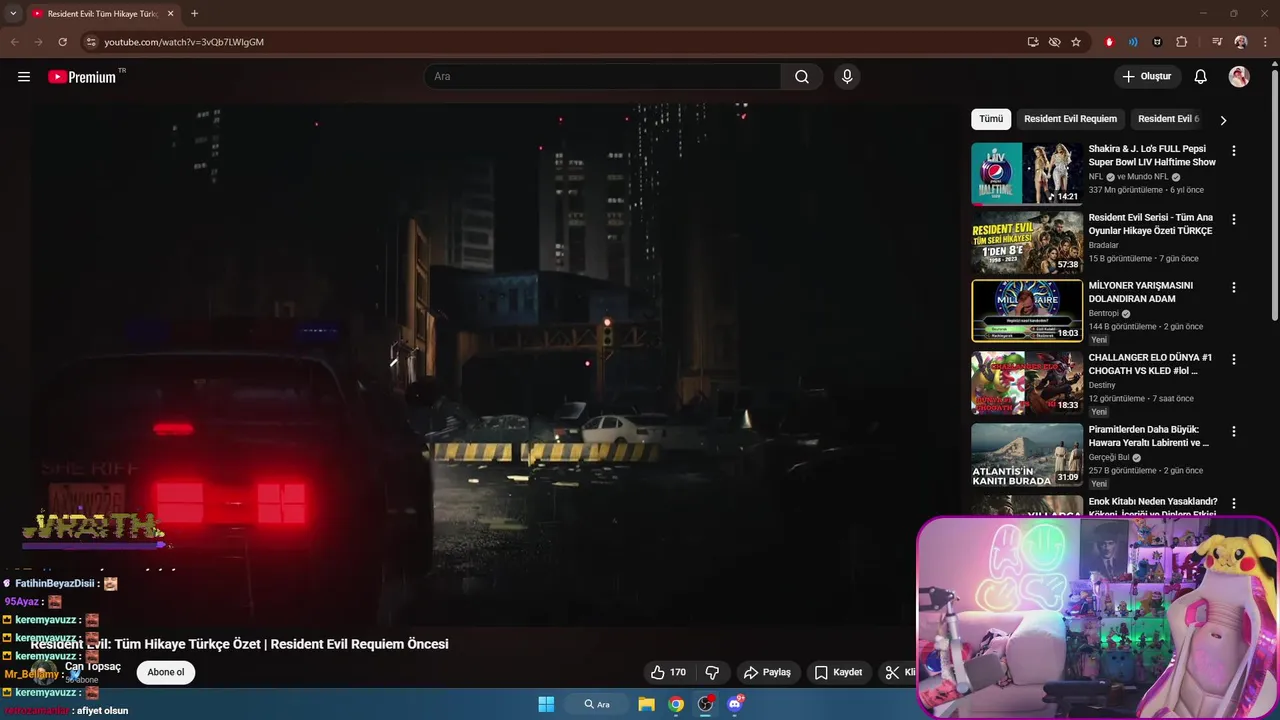Screen dimensions: 1280x720
Task: Click the red extension icon in toolbar
Action: pyautogui.click(x=1109, y=42)
